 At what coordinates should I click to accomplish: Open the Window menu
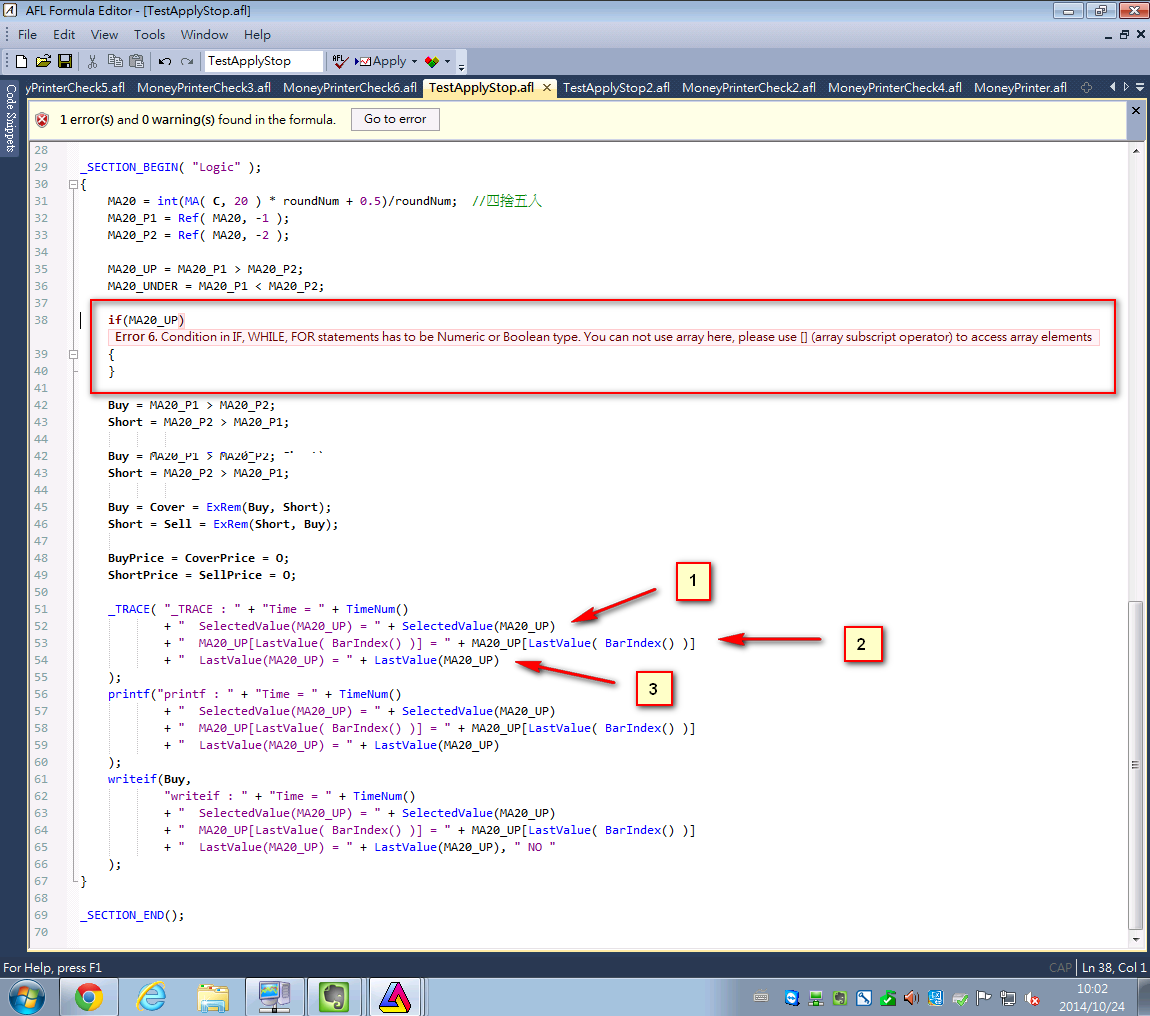[205, 34]
